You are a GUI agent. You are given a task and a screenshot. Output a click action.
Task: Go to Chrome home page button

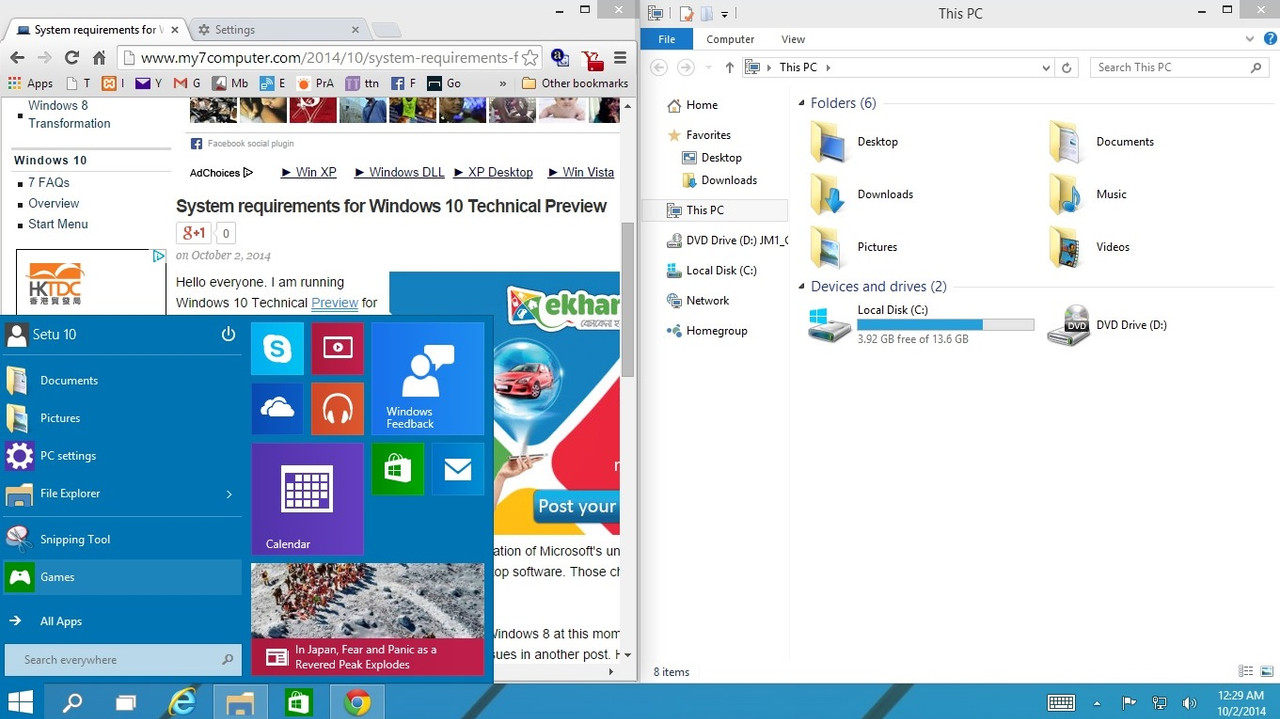99,58
